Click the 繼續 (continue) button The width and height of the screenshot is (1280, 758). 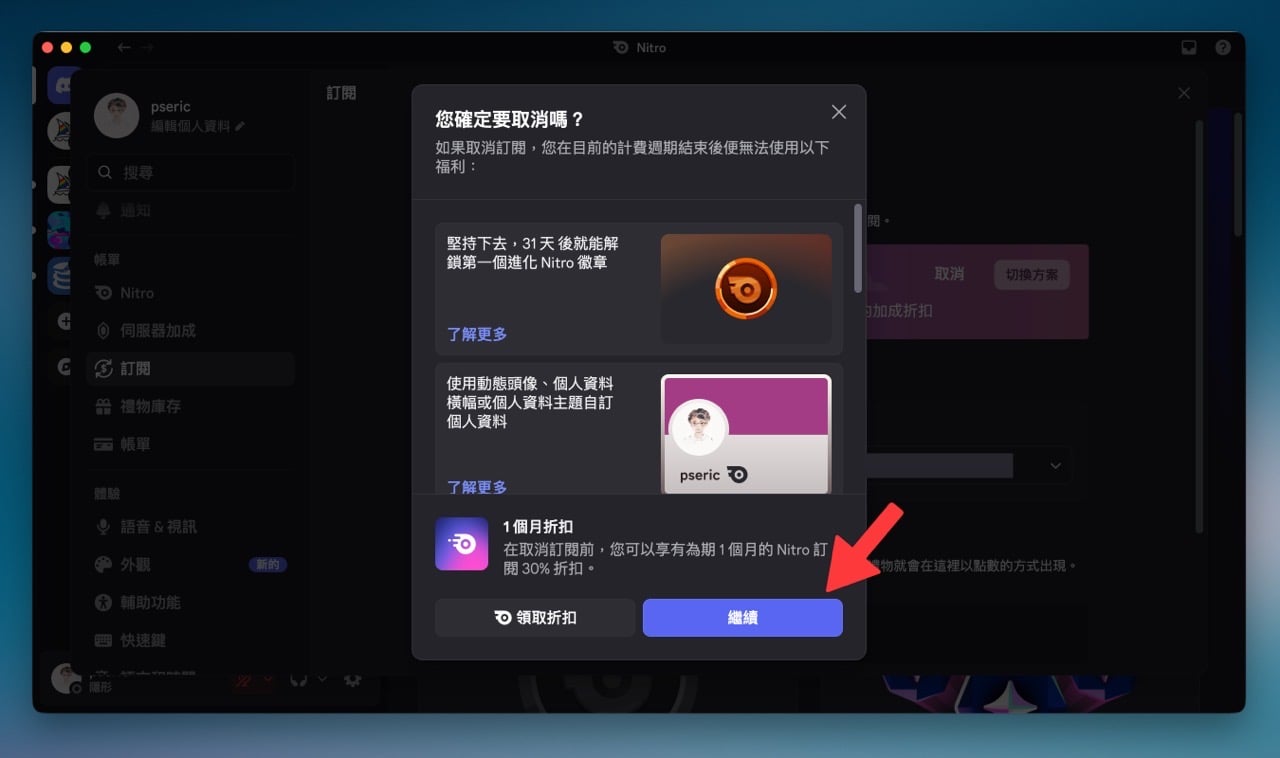tap(742, 618)
